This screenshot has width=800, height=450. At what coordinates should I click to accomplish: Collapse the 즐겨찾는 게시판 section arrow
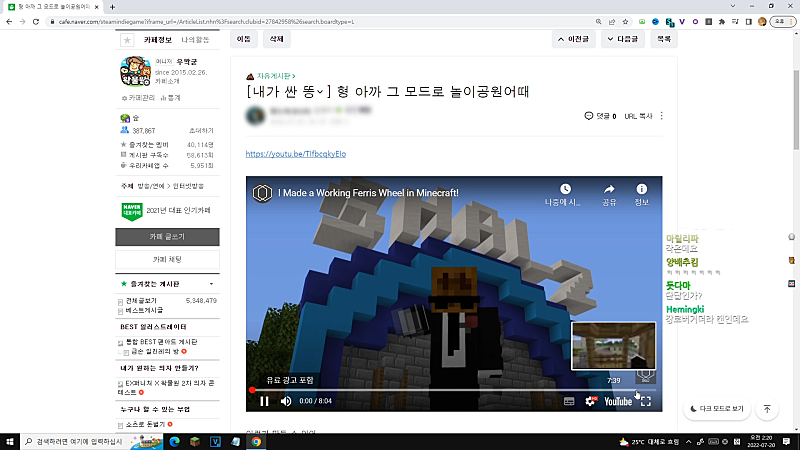coord(211,284)
